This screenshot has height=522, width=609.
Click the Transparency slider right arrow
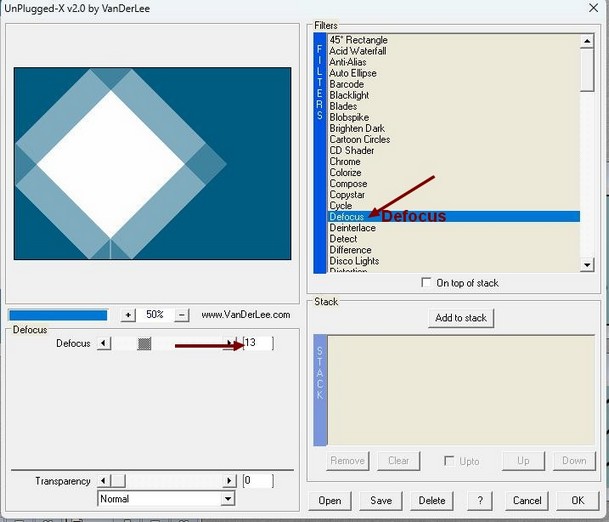point(230,481)
